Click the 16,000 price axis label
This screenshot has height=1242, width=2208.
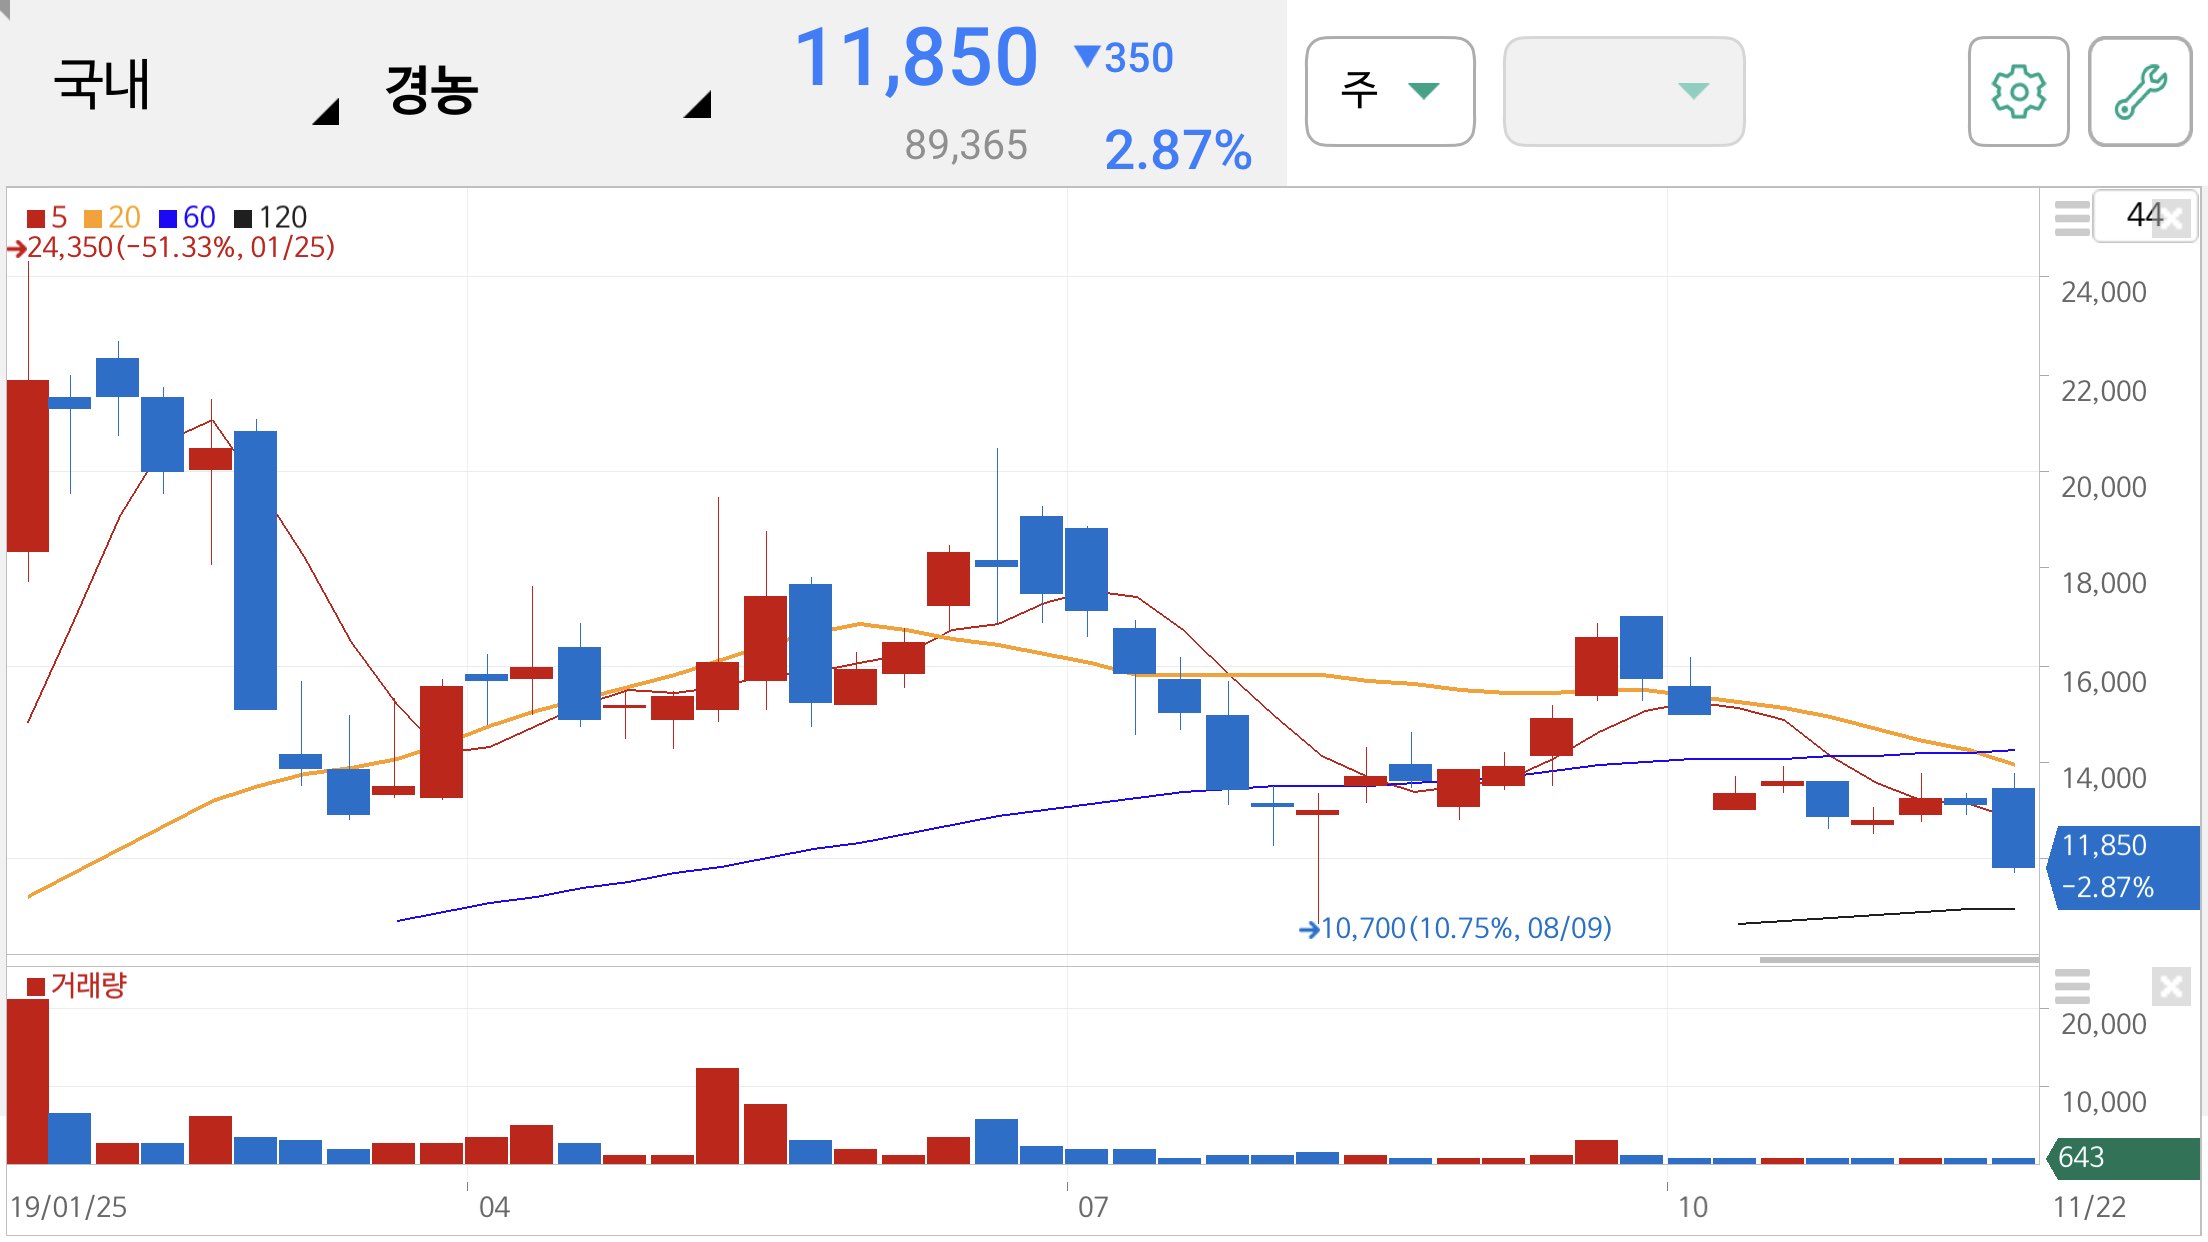coord(2104,682)
